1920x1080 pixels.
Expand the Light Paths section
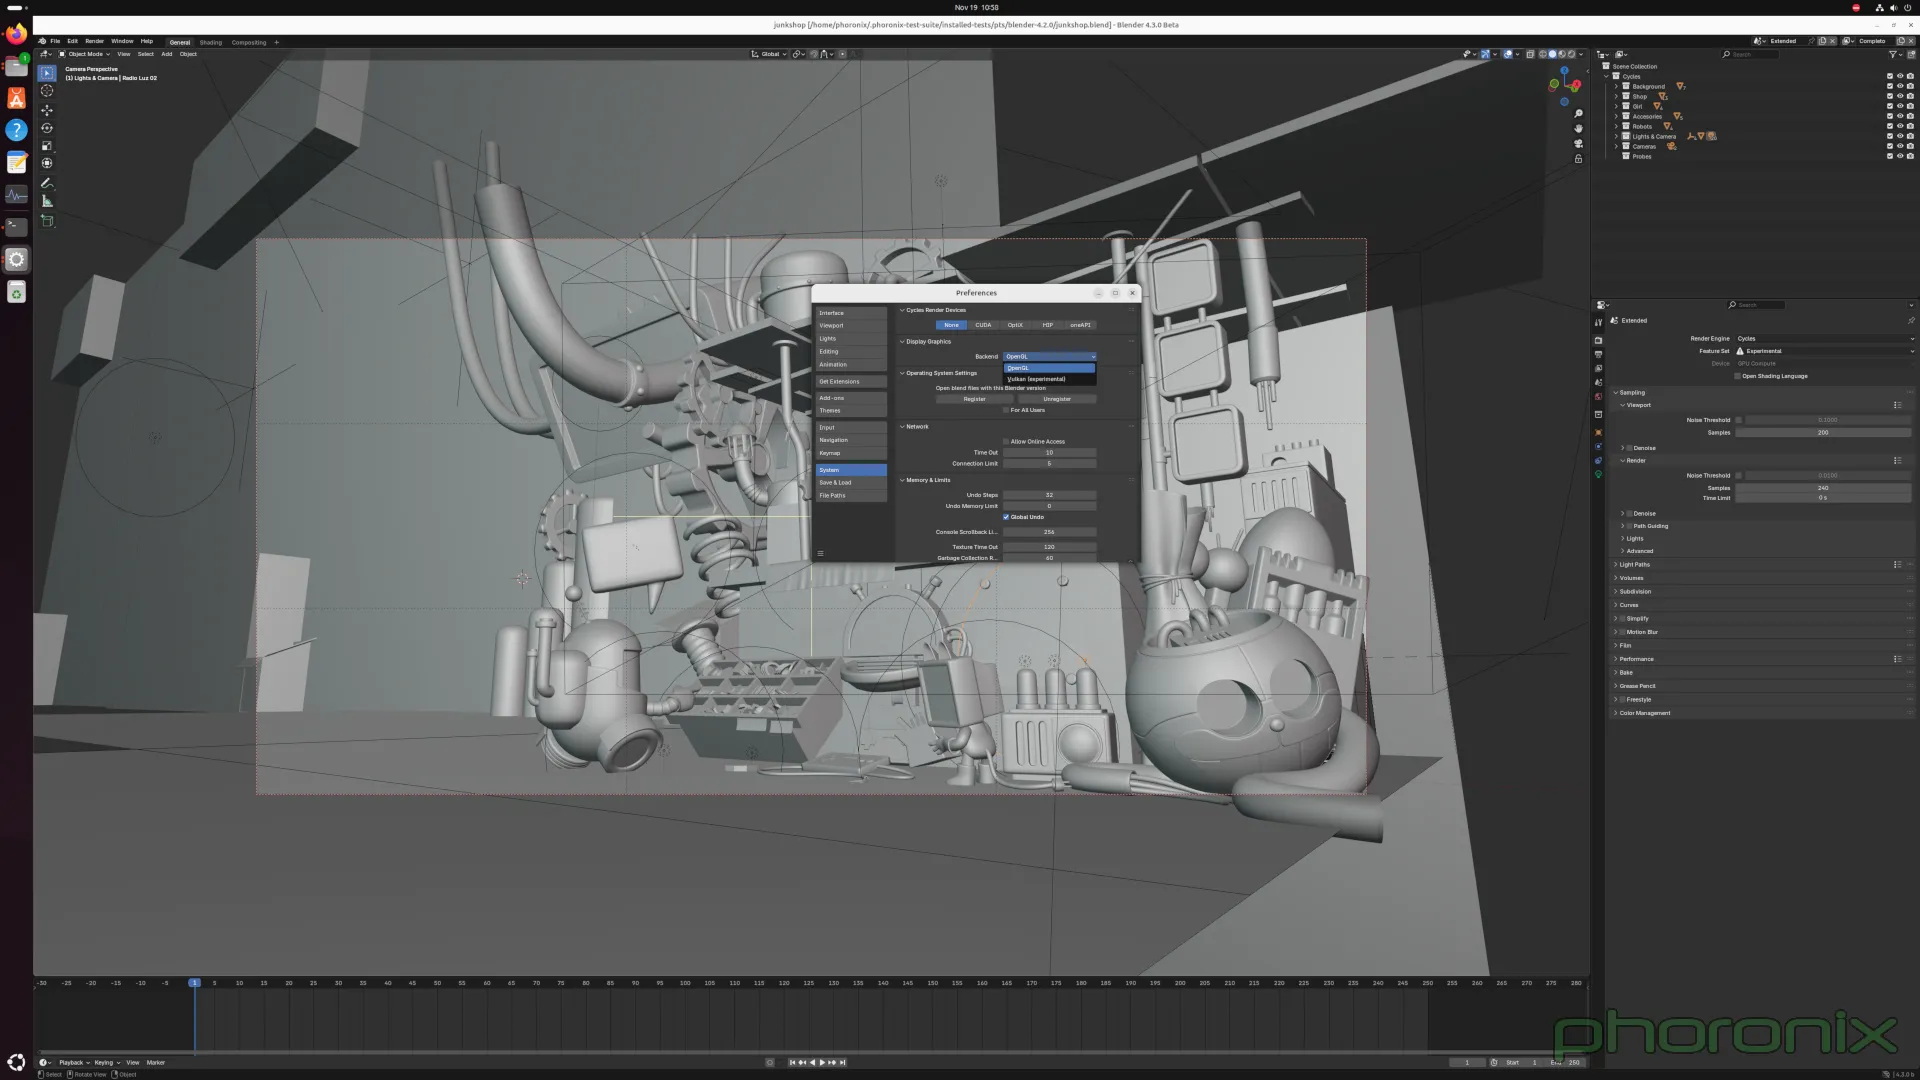tap(1634, 564)
